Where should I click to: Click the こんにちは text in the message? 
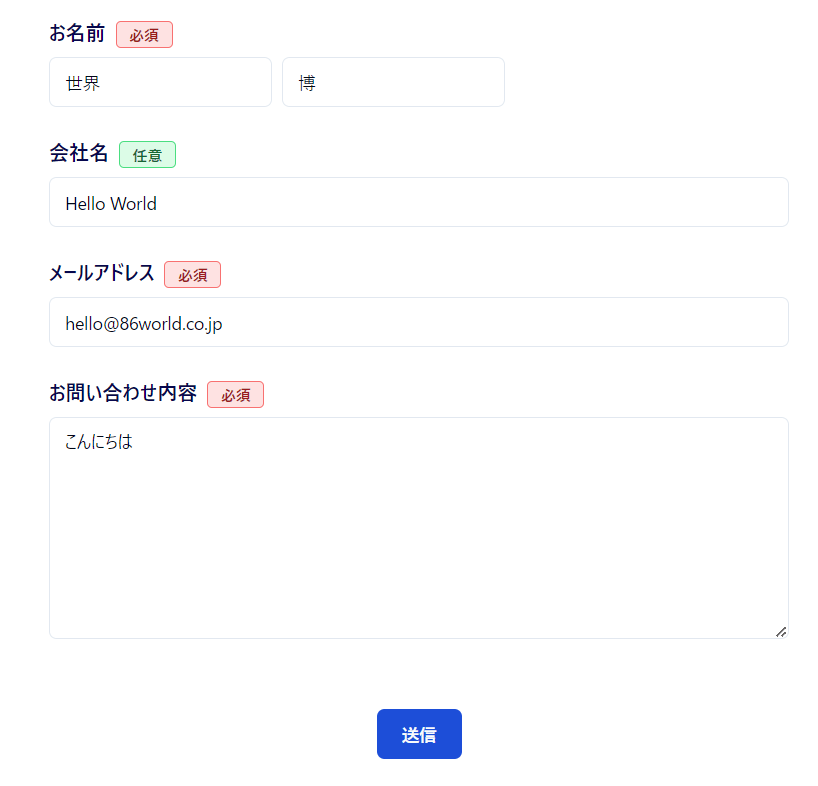pos(99,441)
